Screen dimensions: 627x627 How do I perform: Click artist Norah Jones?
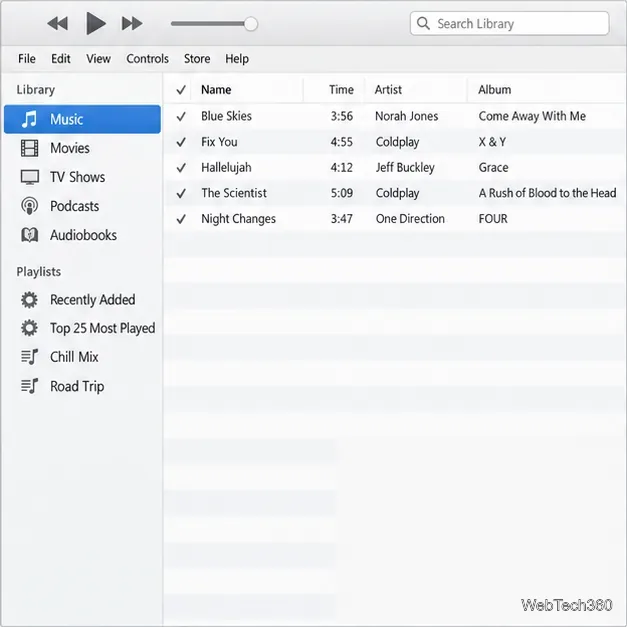click(x=407, y=116)
